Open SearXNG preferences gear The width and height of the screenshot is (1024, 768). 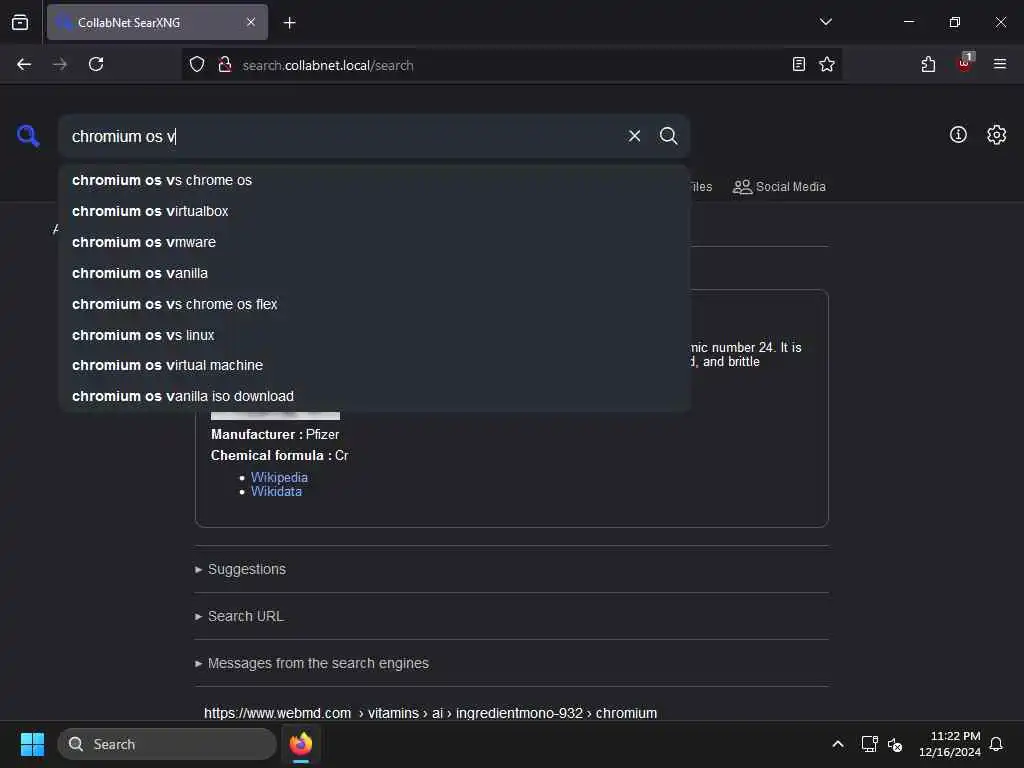[x=996, y=135]
